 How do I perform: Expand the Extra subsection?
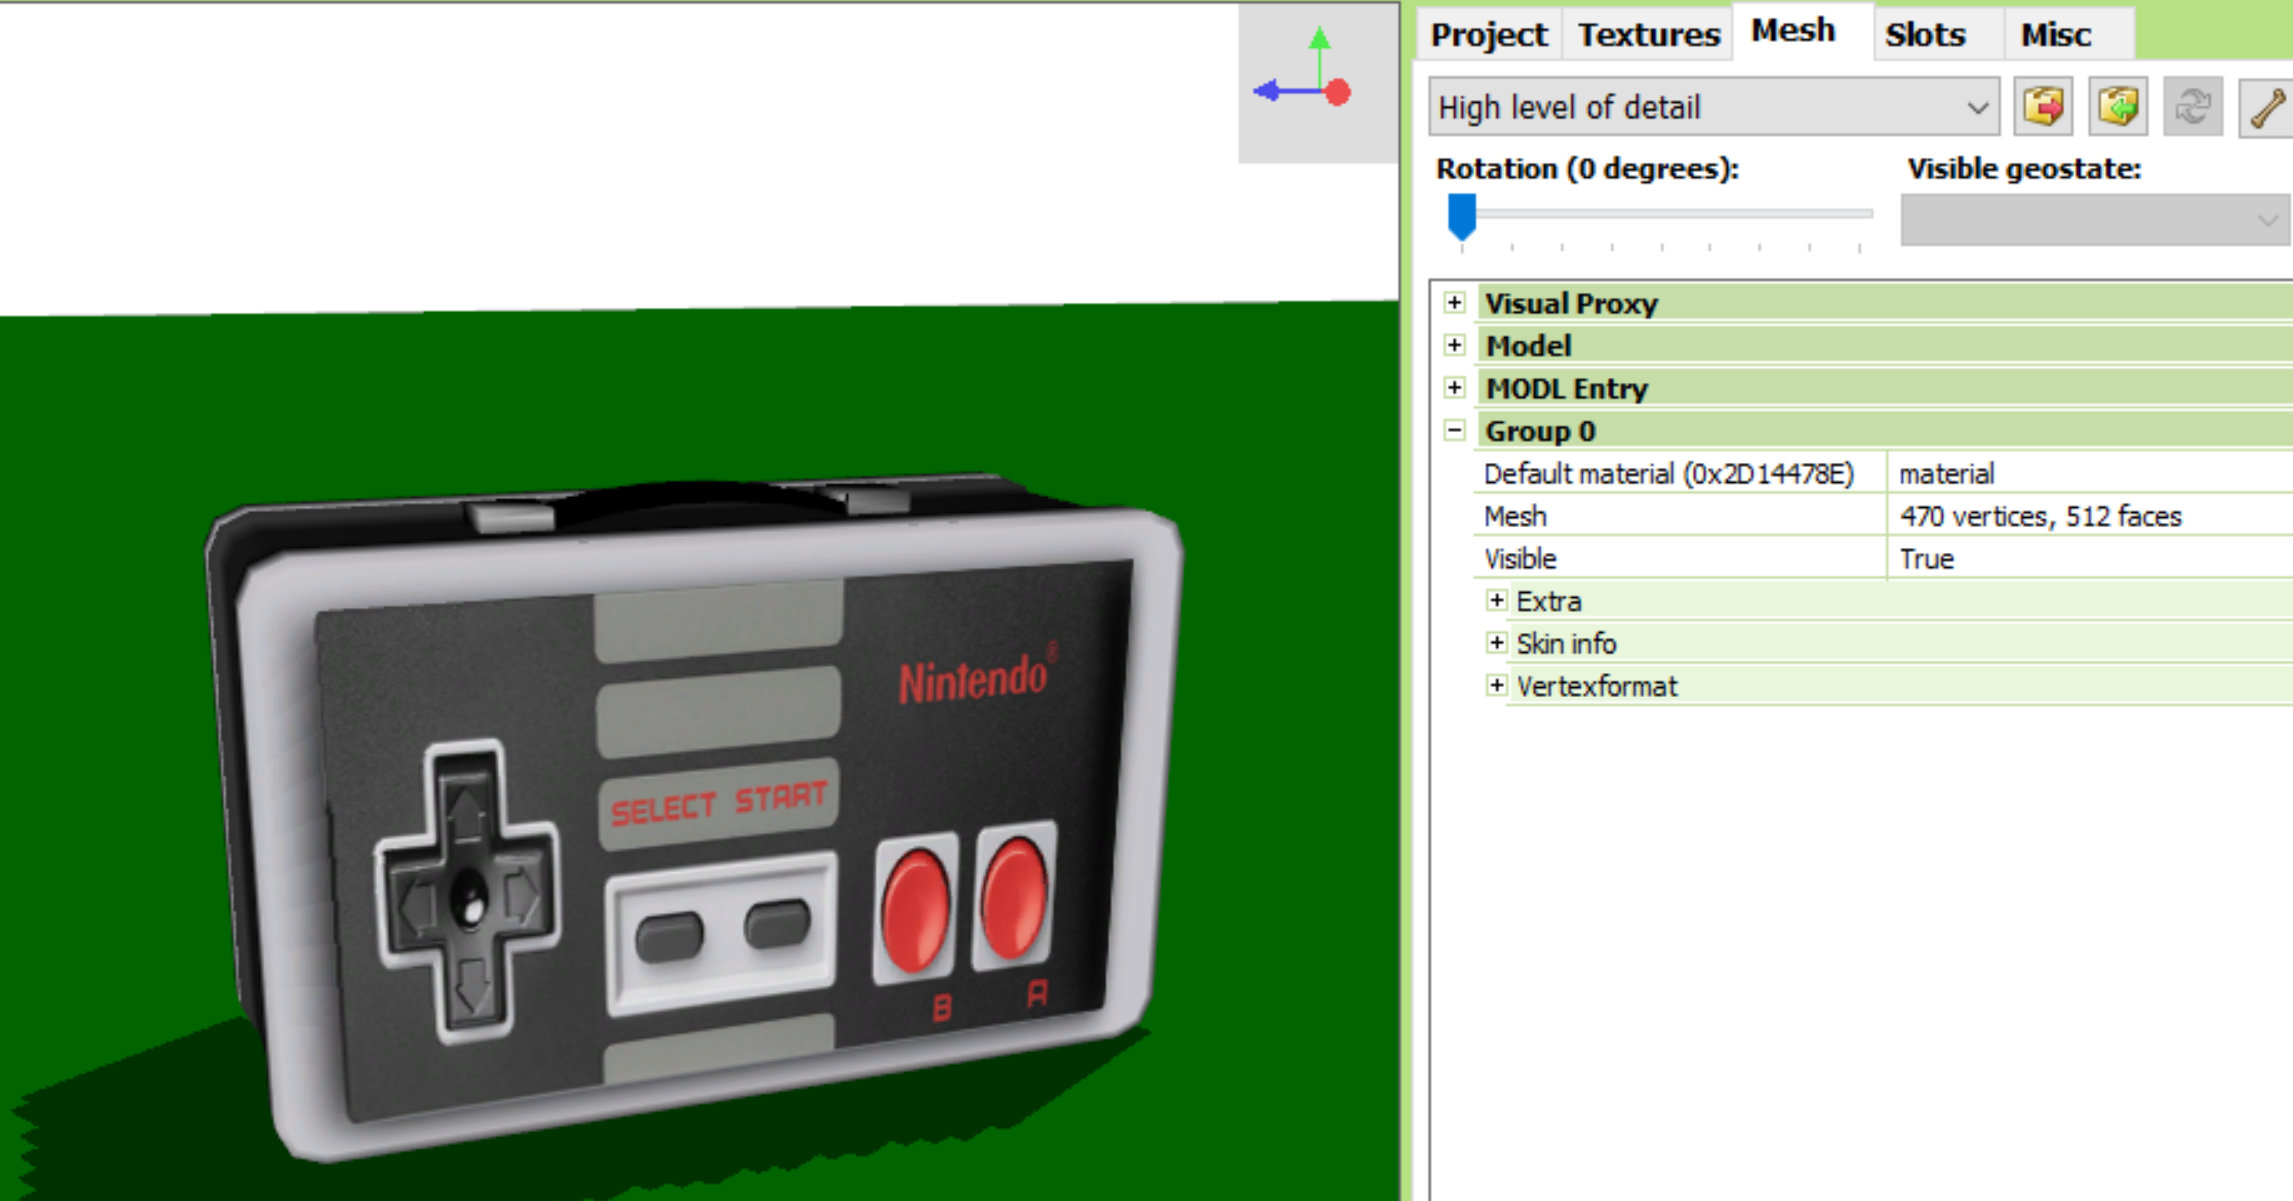(x=1497, y=600)
